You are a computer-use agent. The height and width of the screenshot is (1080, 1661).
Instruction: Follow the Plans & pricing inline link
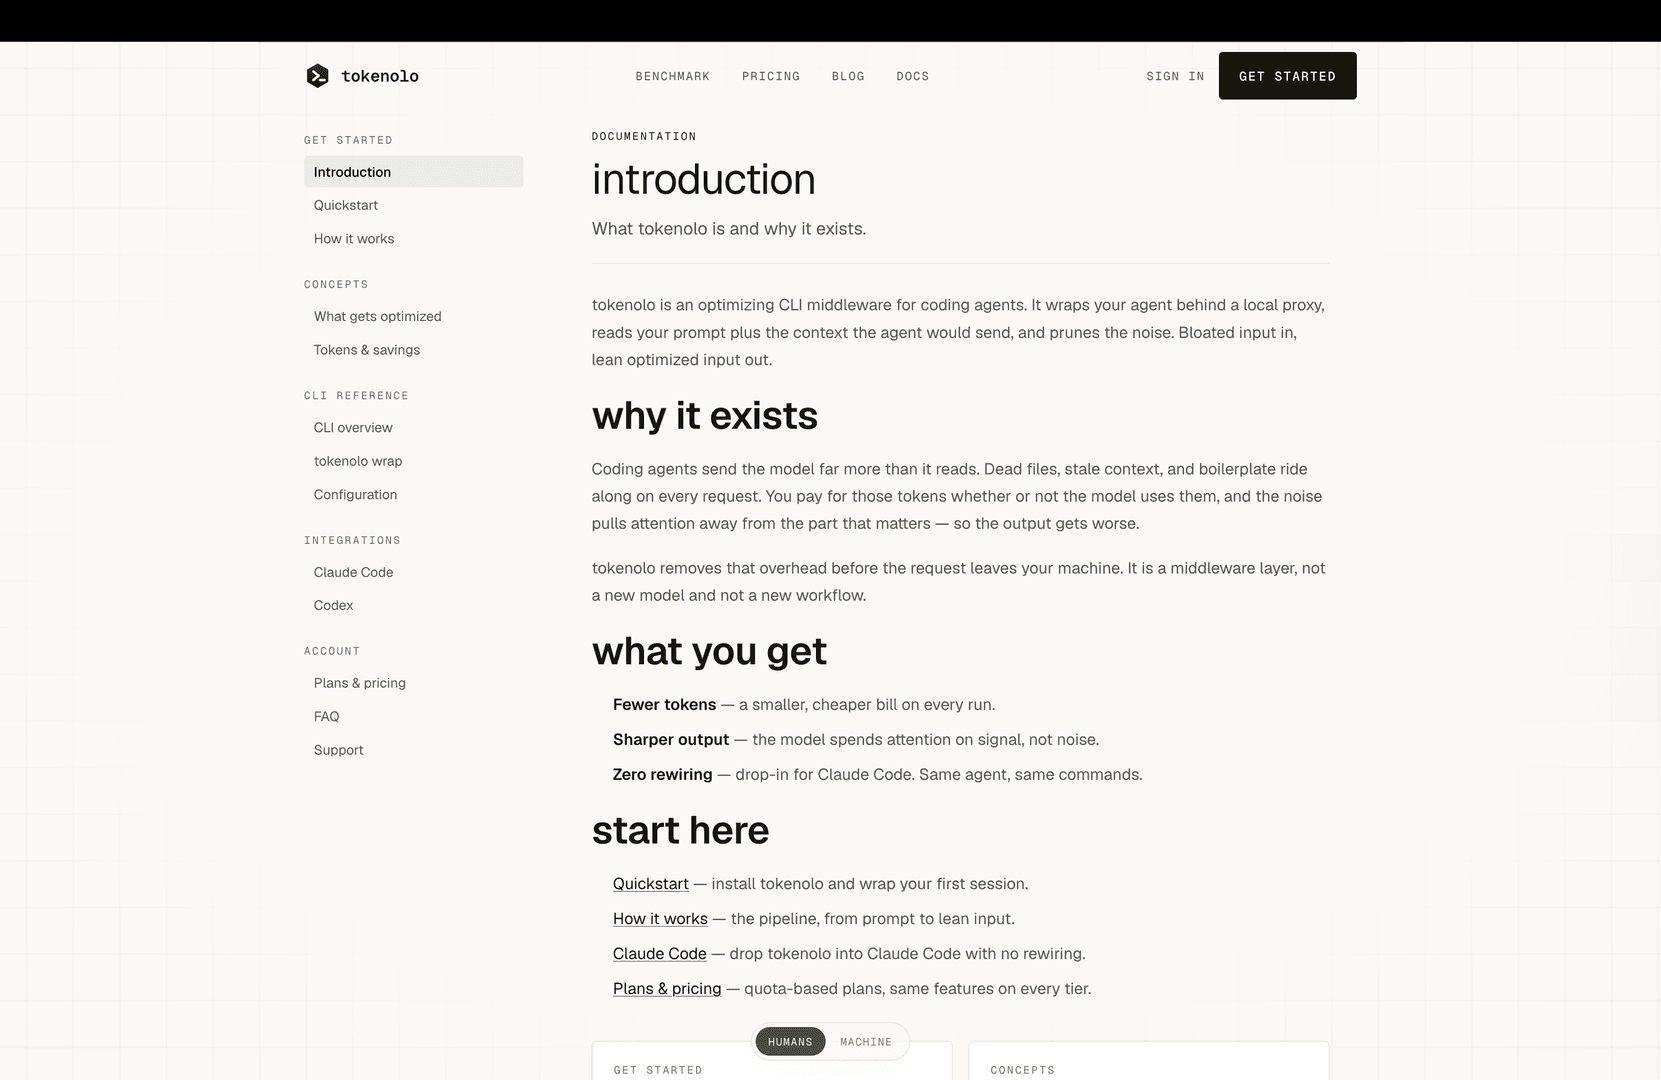pos(667,989)
